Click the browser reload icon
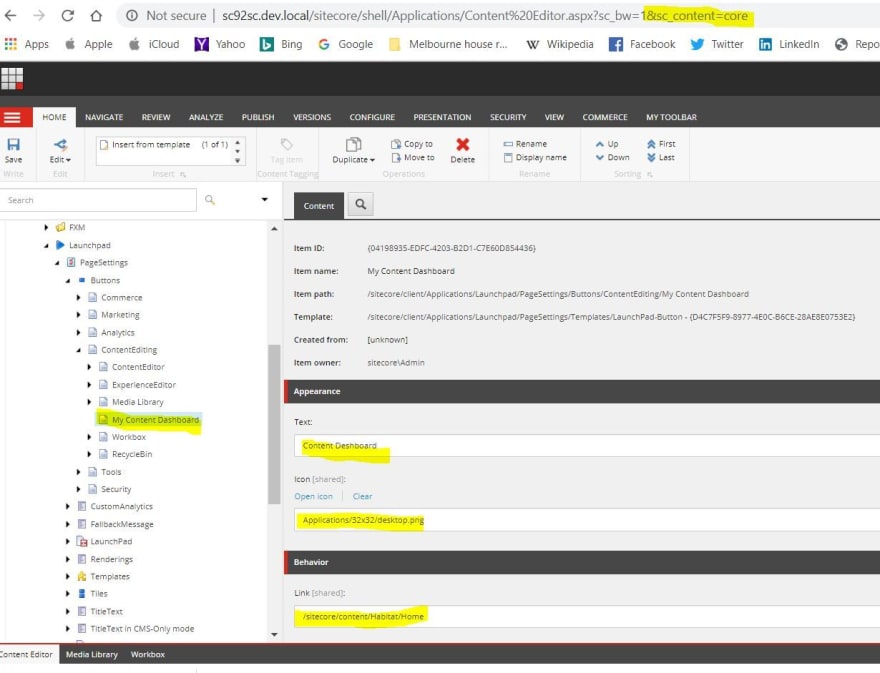 (68, 15)
